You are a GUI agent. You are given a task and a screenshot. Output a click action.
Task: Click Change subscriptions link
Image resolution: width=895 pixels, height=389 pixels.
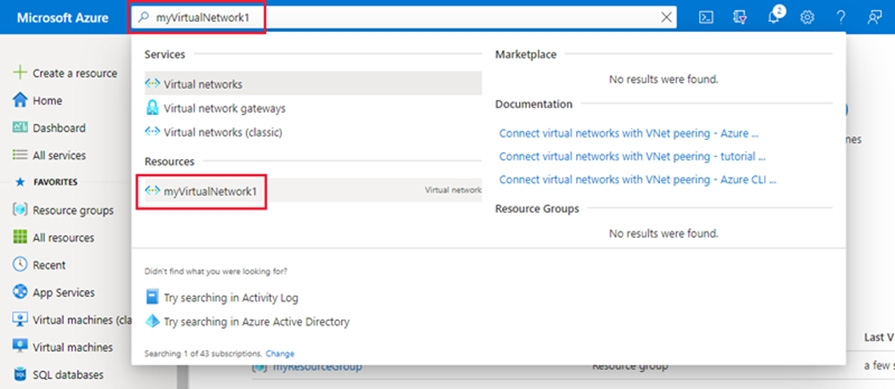point(280,354)
